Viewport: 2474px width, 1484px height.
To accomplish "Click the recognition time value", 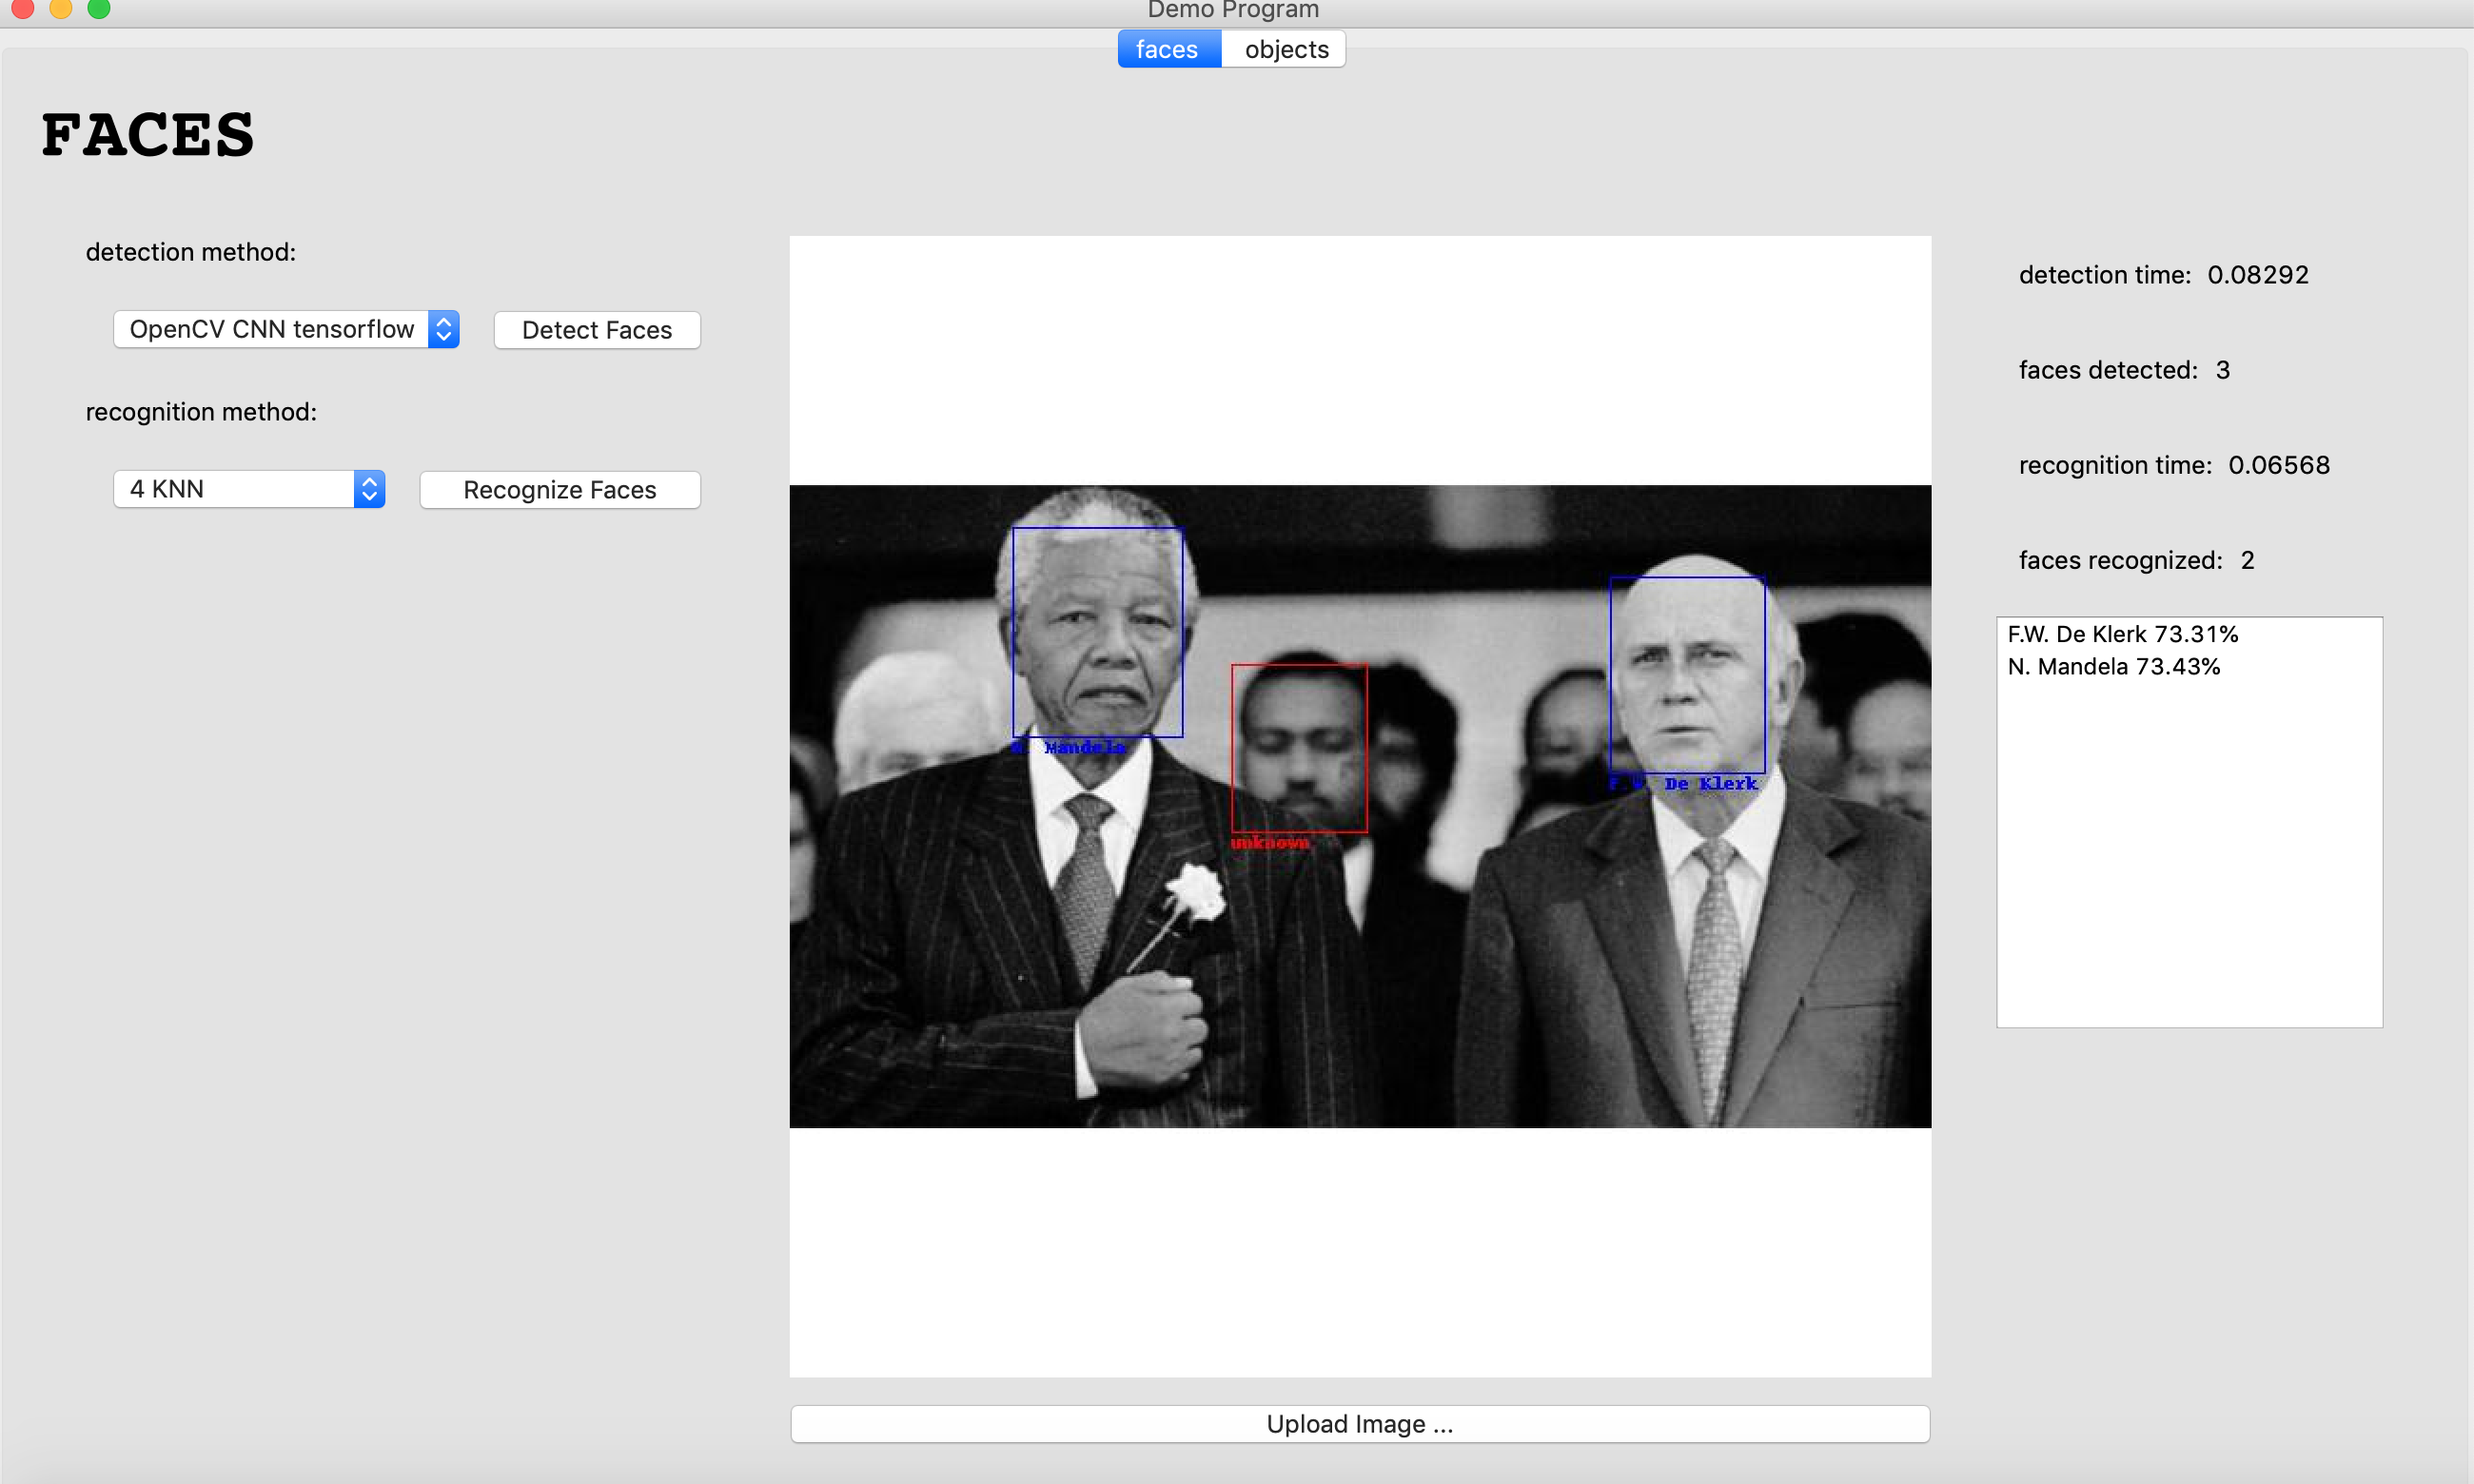I will tap(2279, 464).
